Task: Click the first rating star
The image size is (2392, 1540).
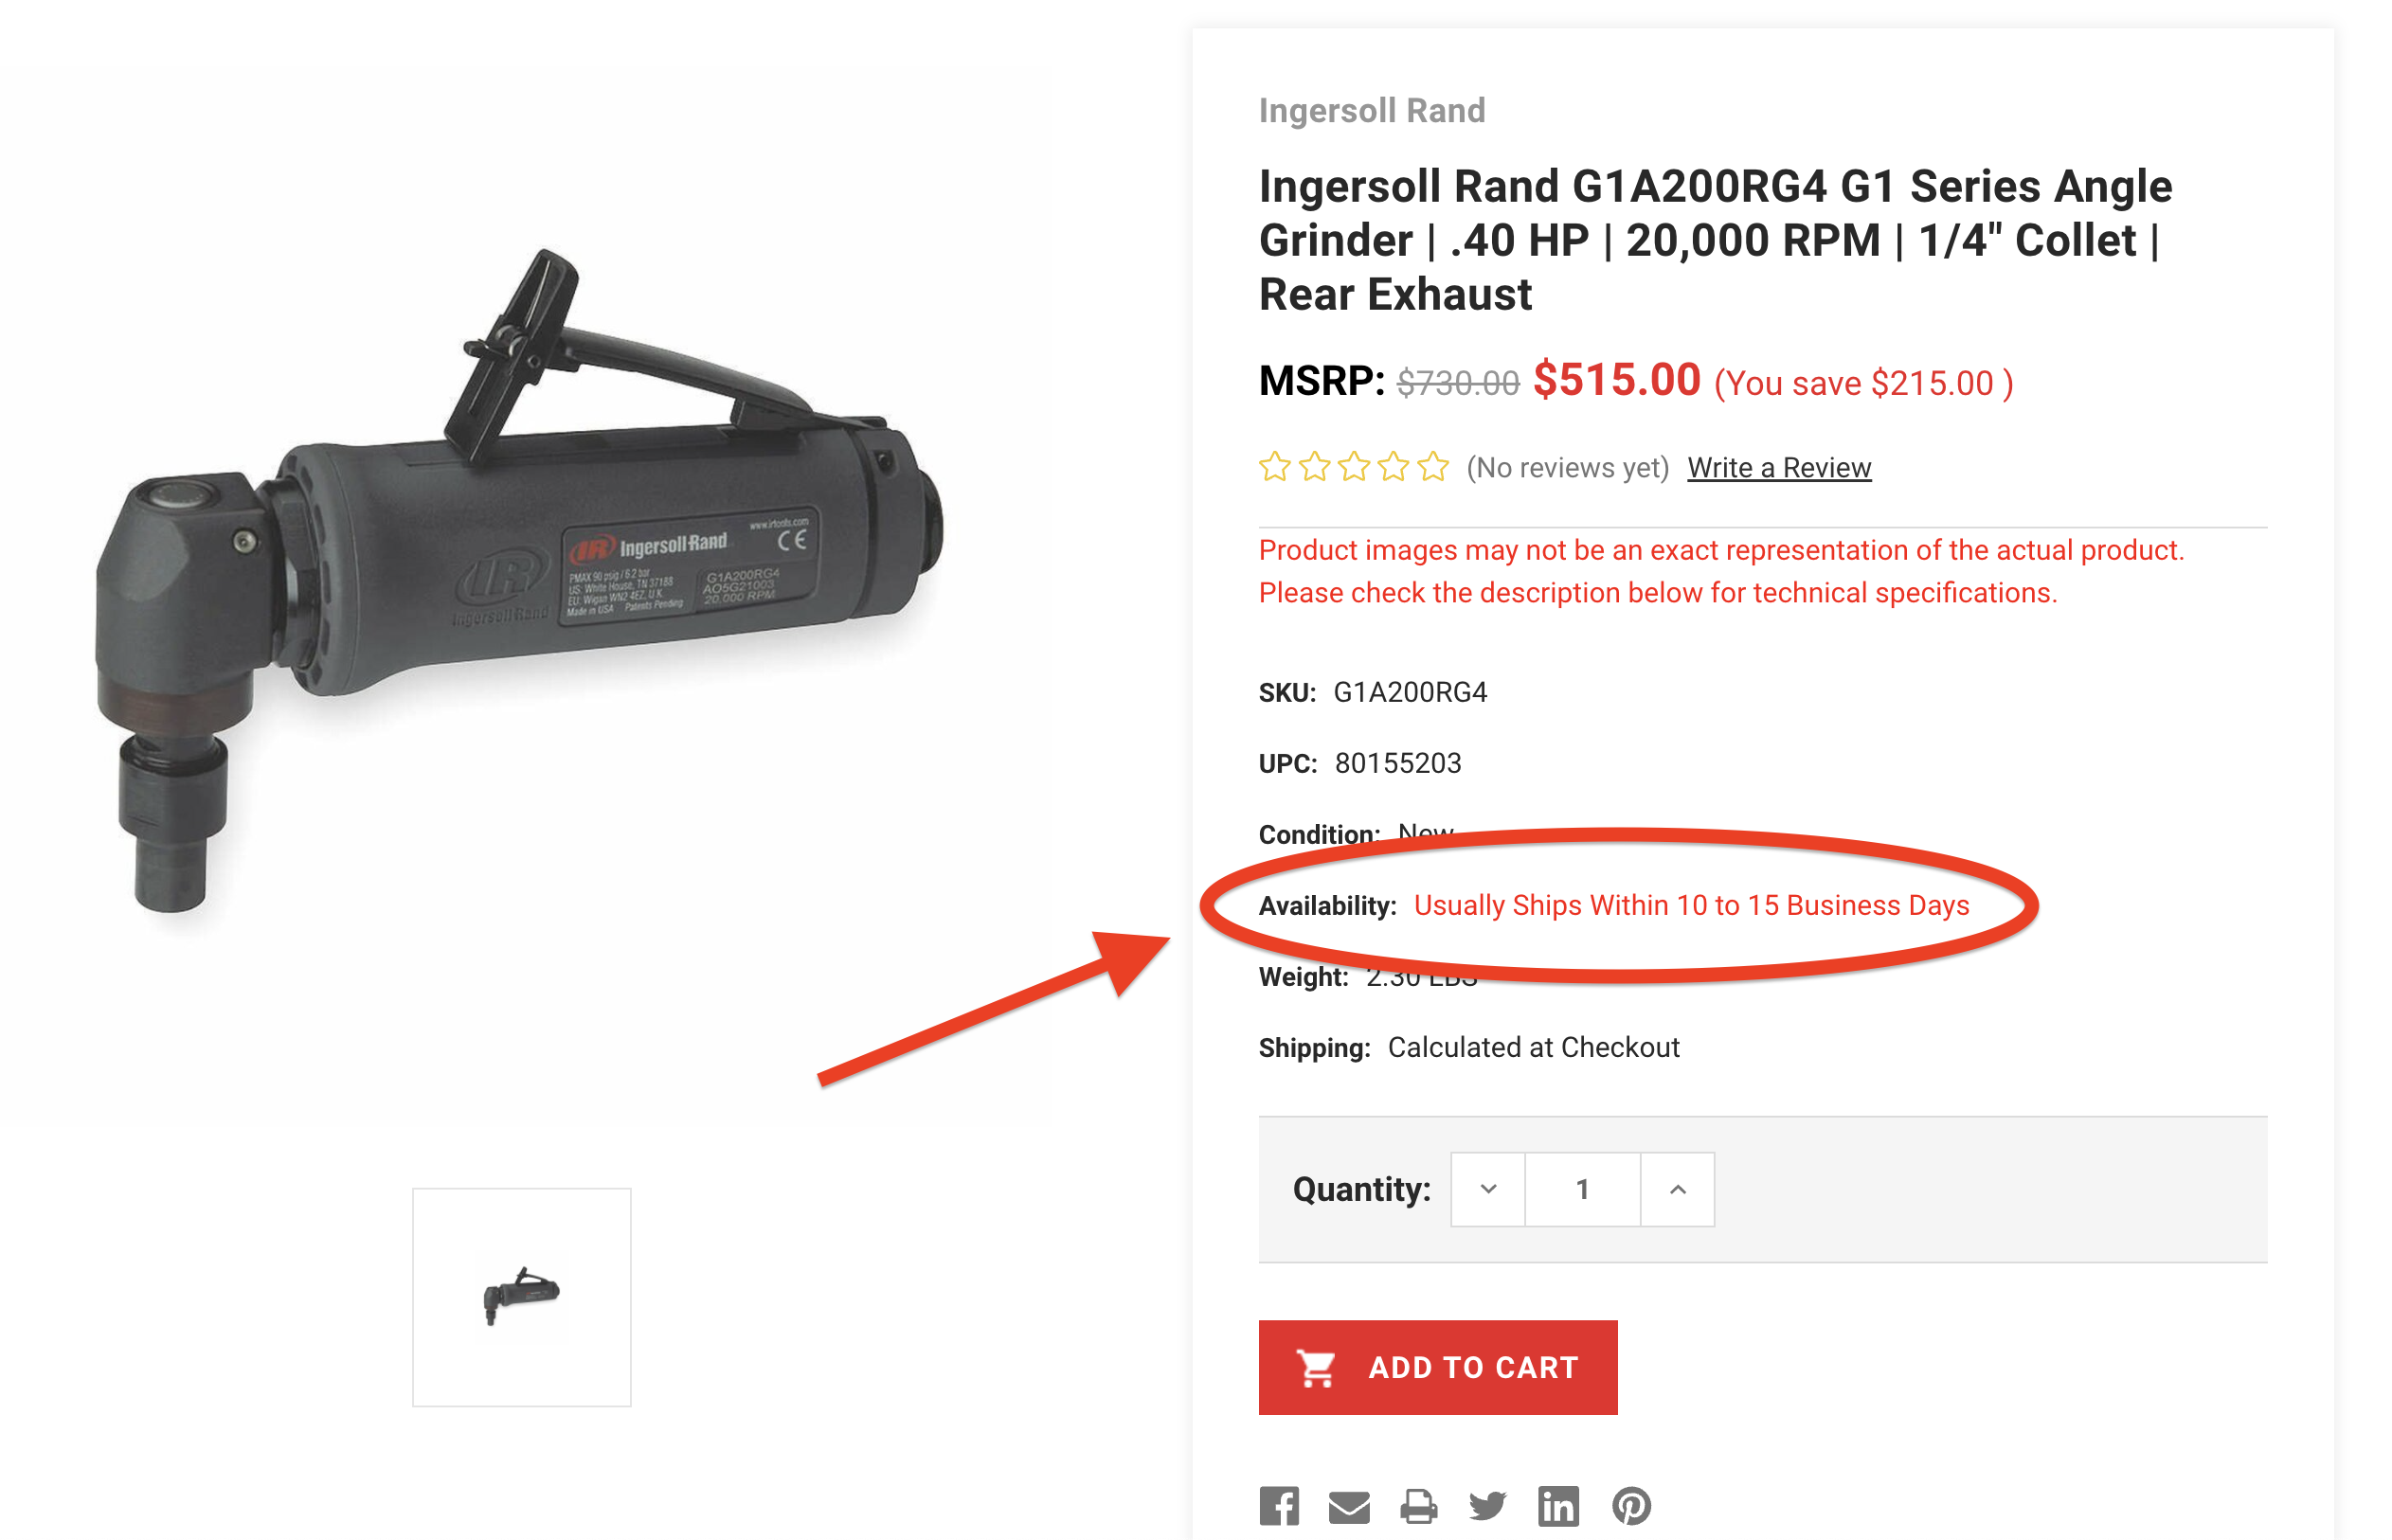Action: (x=1274, y=467)
